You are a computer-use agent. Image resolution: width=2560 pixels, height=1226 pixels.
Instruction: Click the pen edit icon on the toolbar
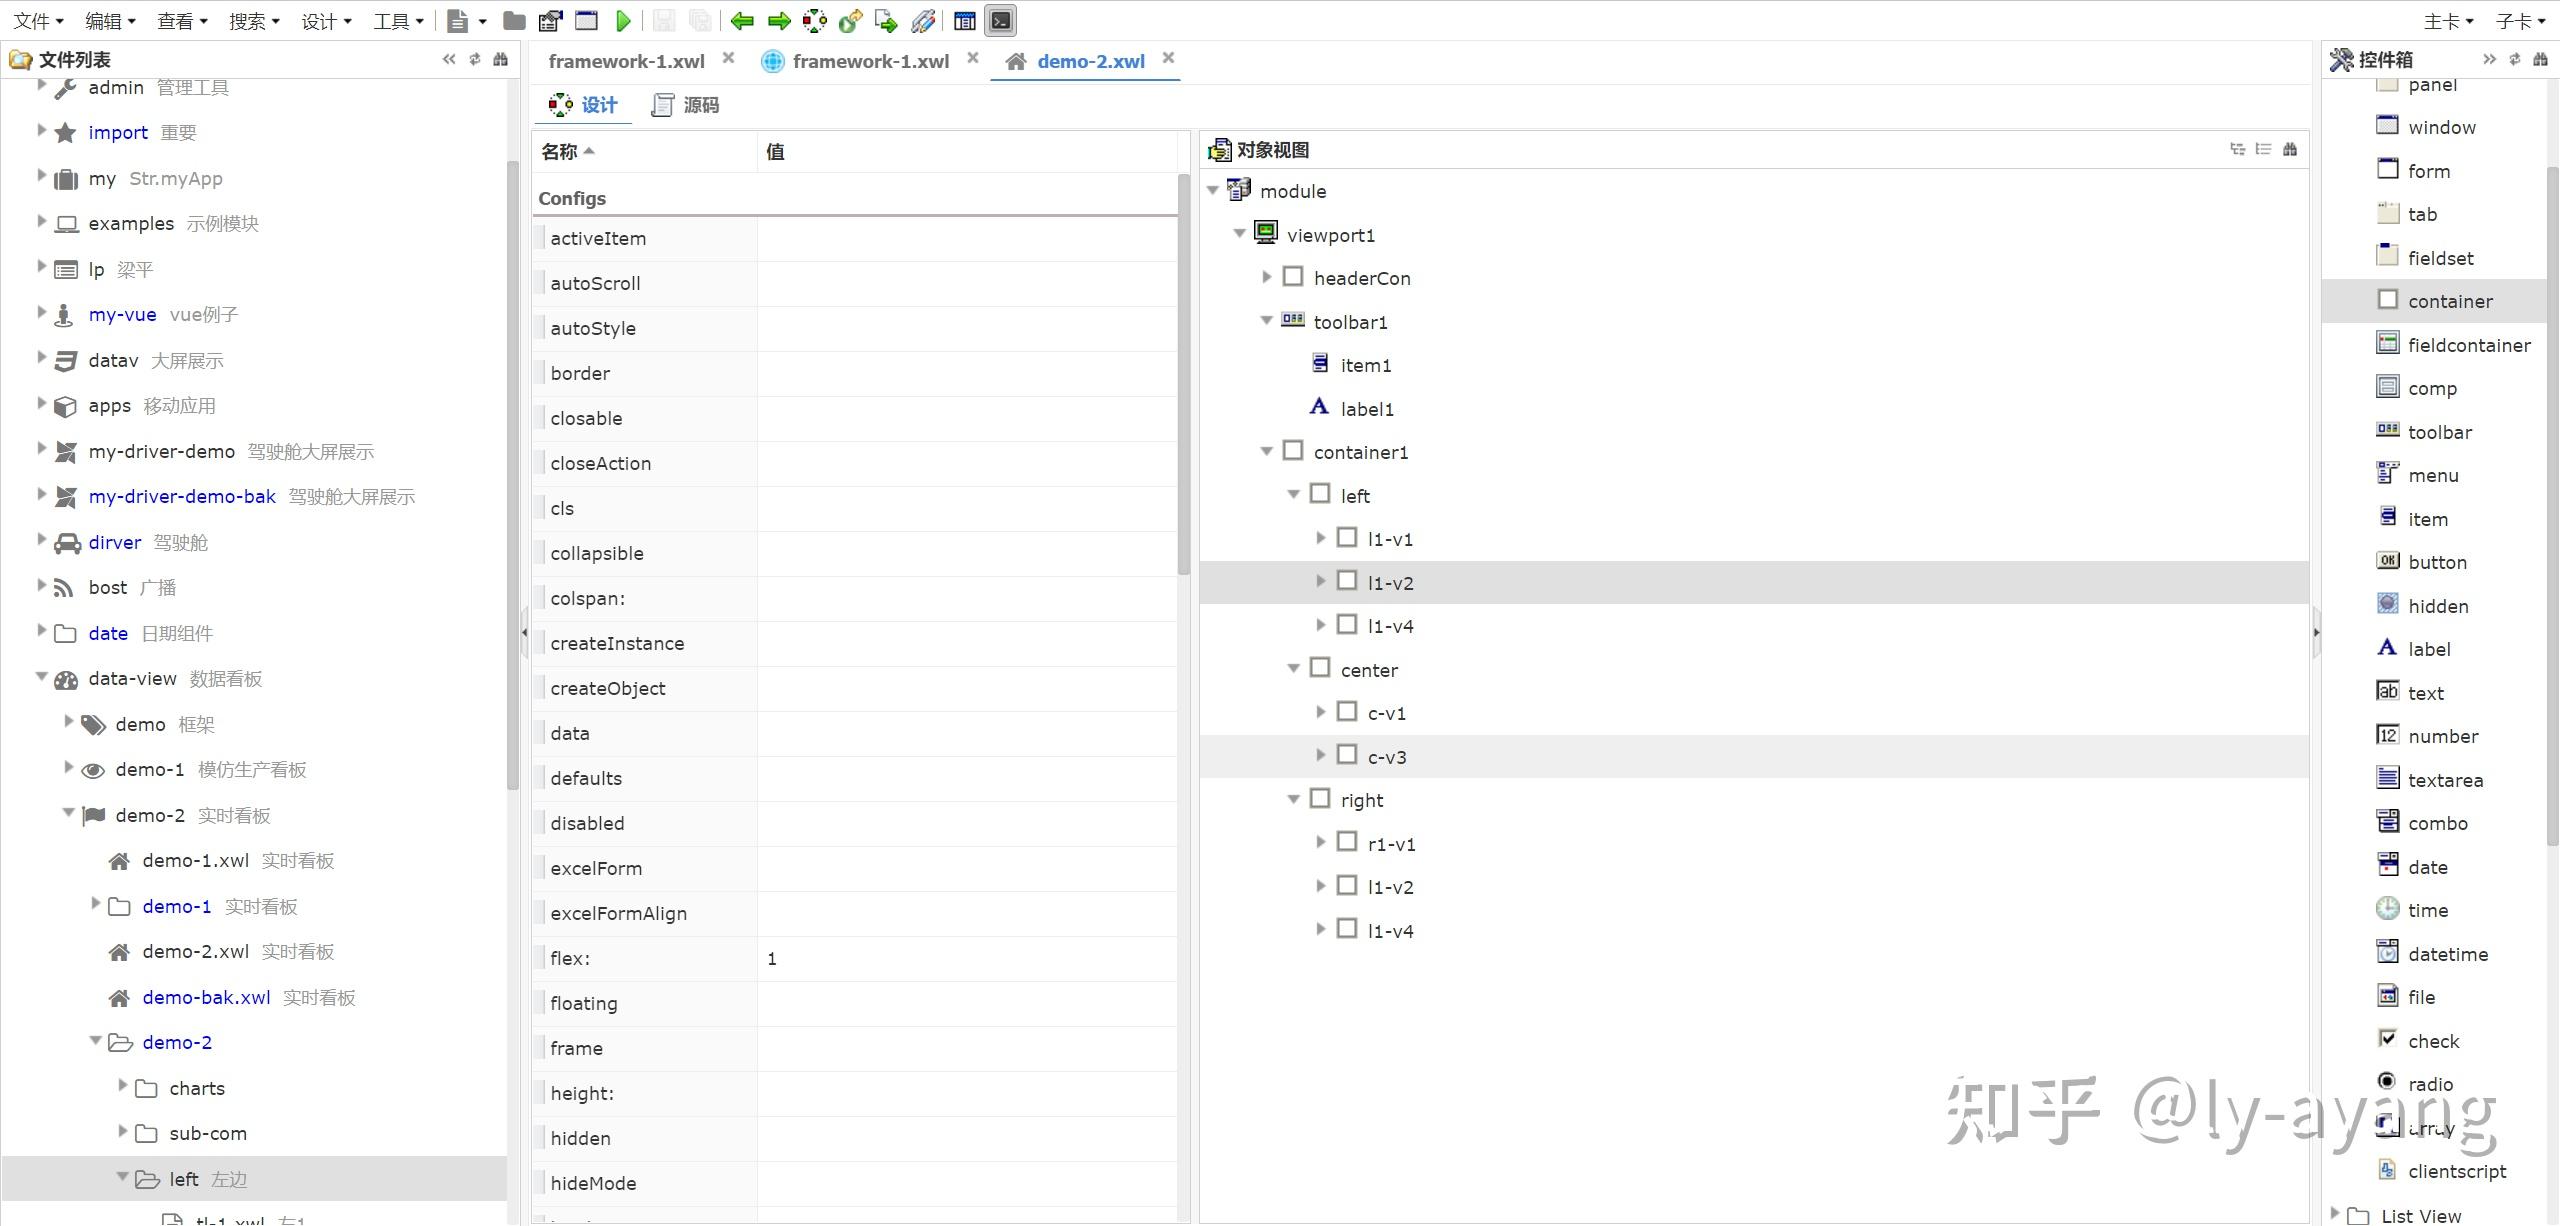tap(922, 20)
